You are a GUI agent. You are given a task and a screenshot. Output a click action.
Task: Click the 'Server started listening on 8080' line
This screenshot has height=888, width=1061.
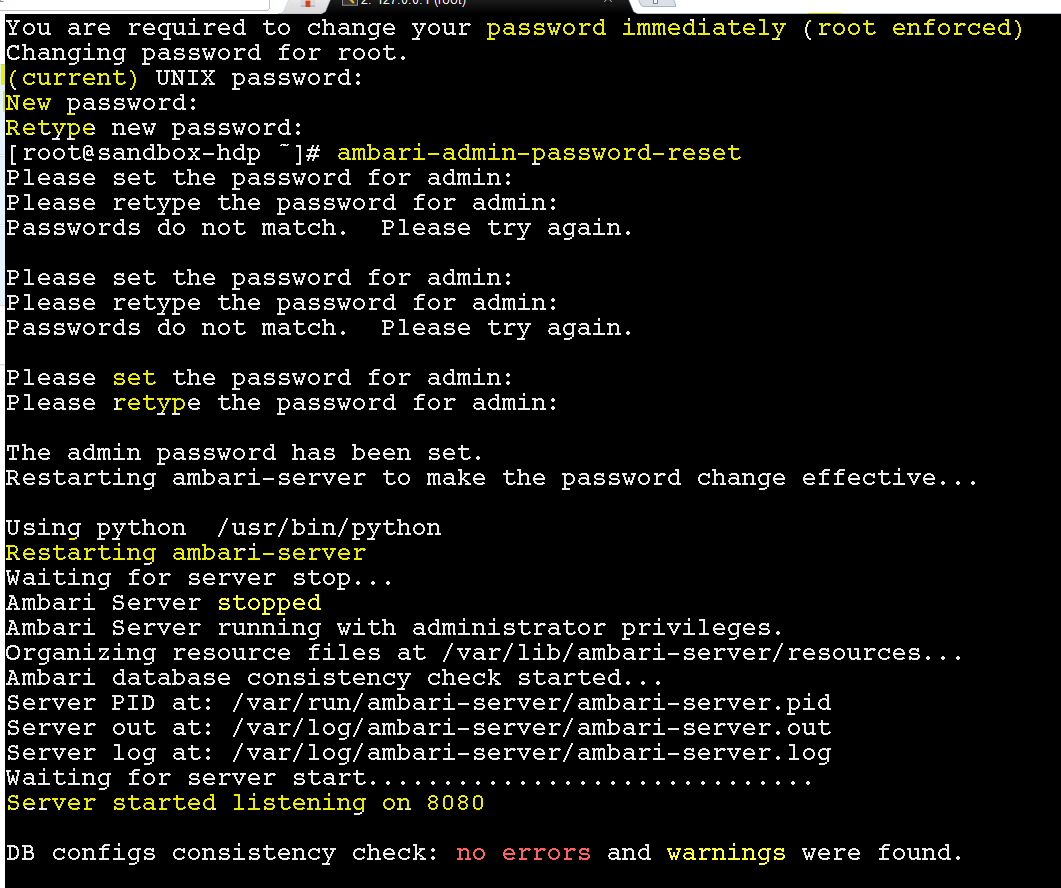click(245, 803)
